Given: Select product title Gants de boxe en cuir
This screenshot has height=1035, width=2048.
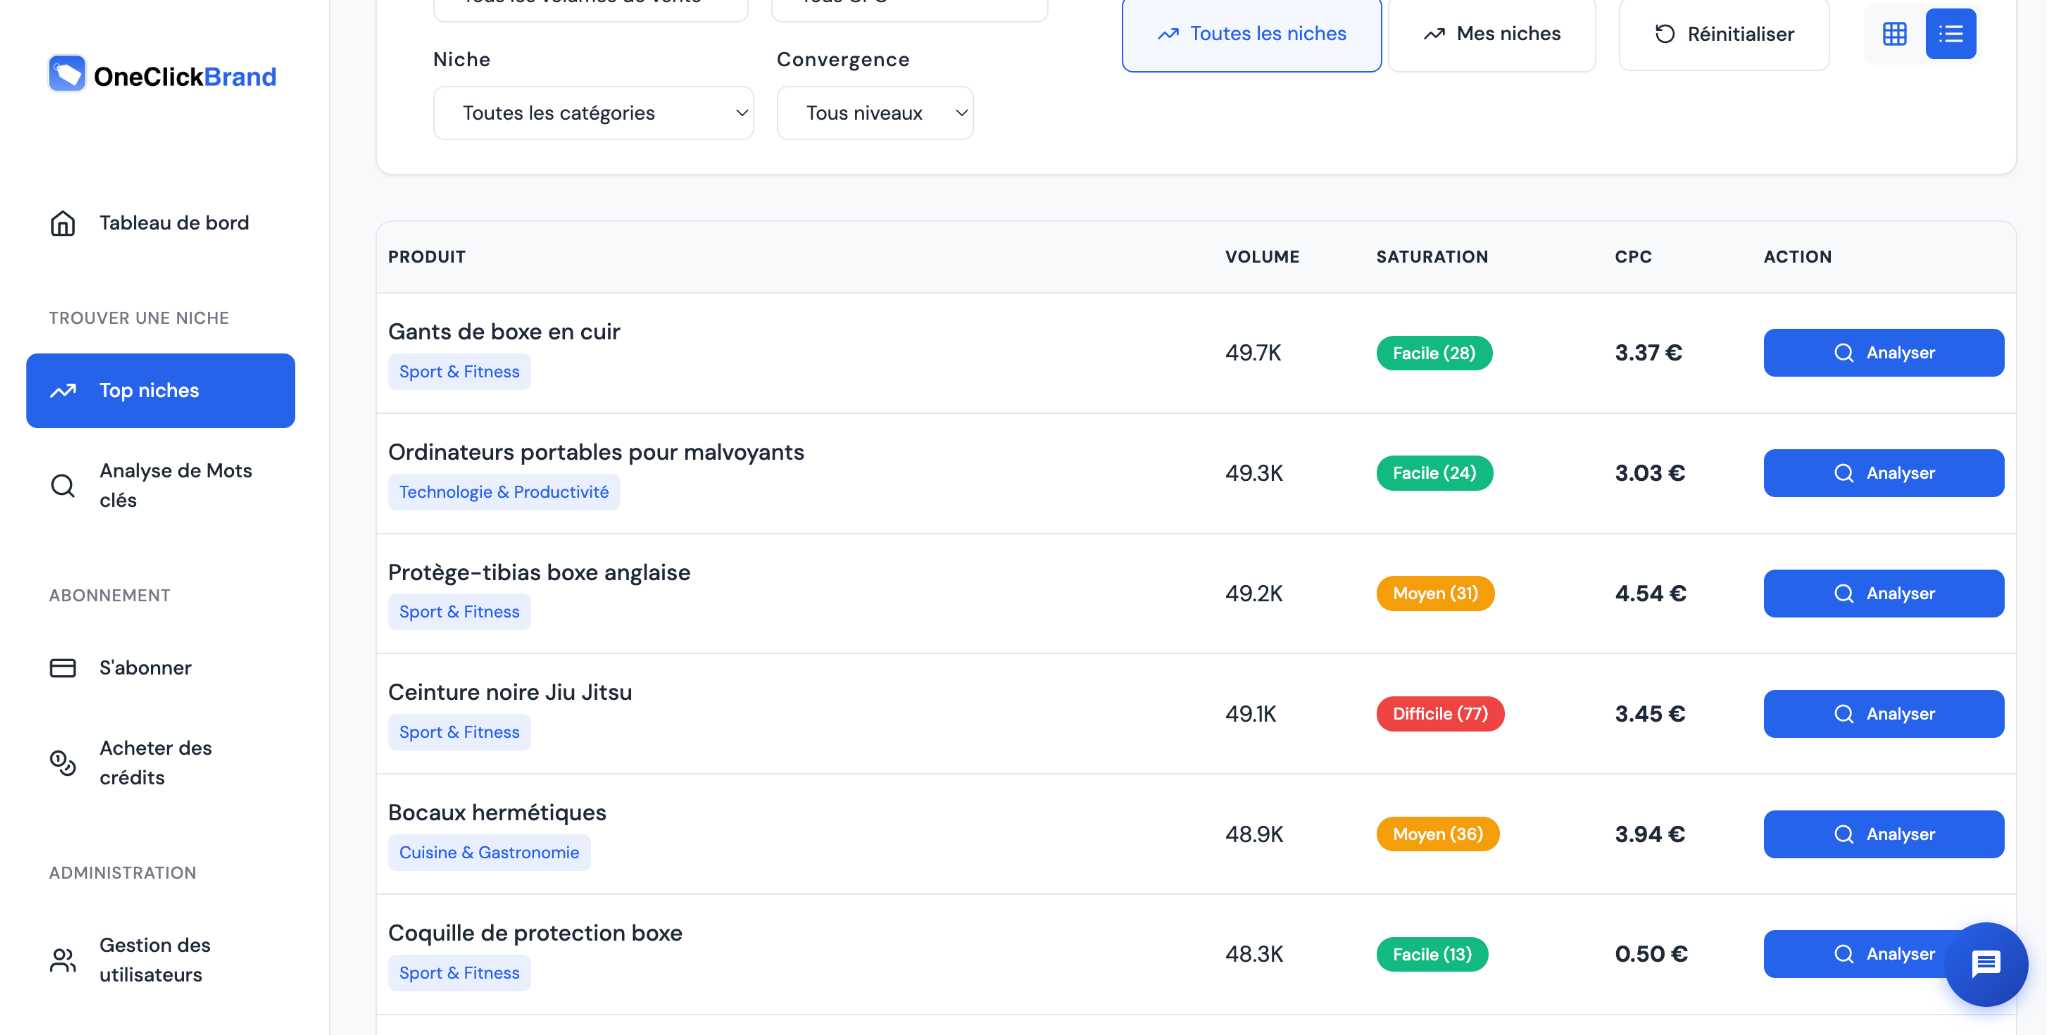Looking at the screenshot, I should [504, 332].
